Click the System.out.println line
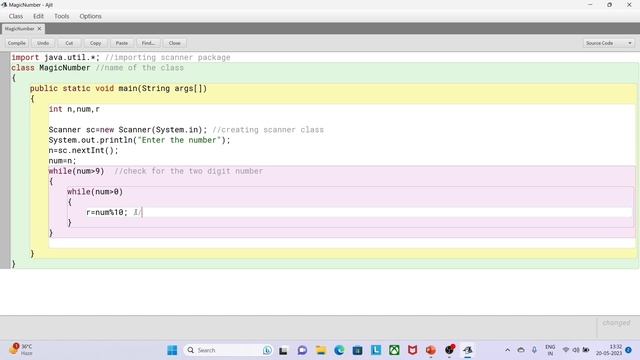640x360 pixels. click(140, 140)
